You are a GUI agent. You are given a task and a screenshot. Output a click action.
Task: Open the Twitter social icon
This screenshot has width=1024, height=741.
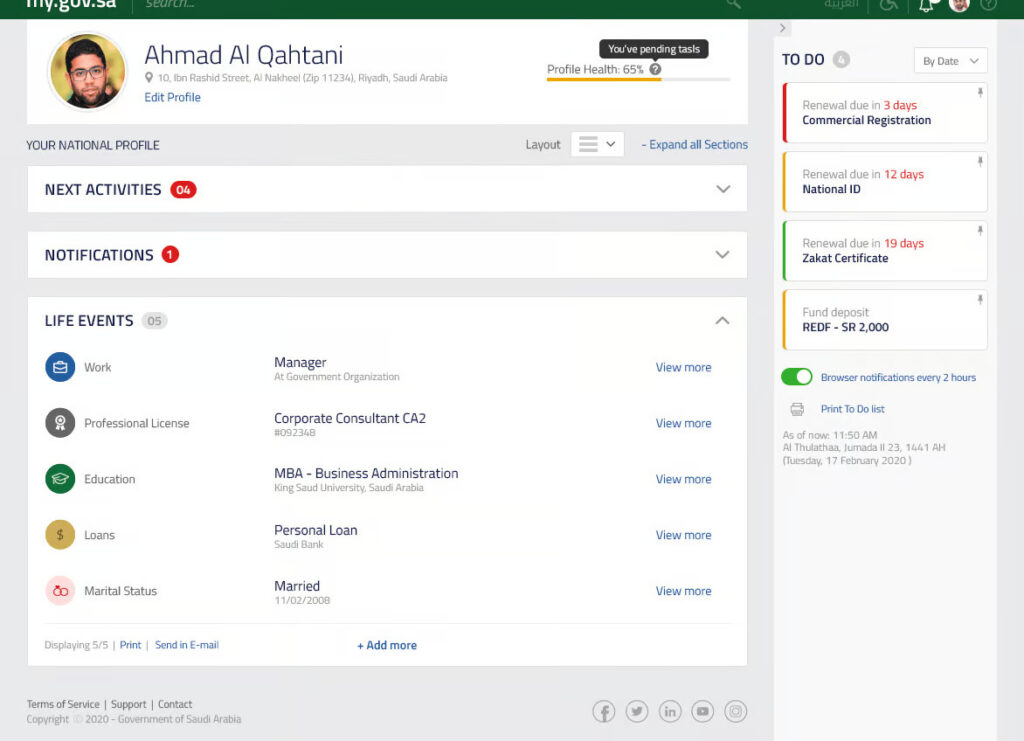(x=637, y=712)
